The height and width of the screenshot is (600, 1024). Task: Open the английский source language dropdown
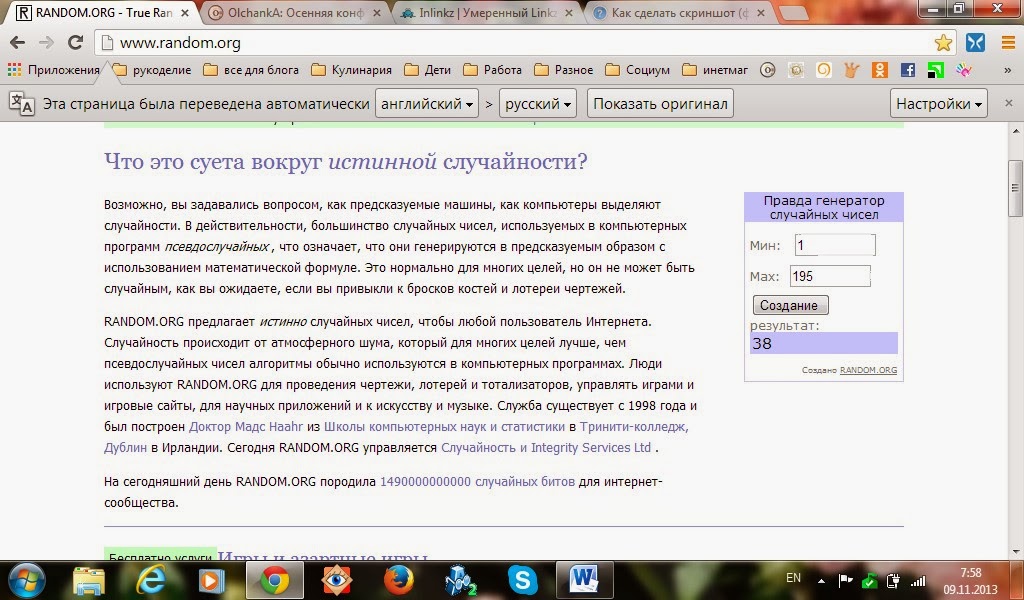427,104
